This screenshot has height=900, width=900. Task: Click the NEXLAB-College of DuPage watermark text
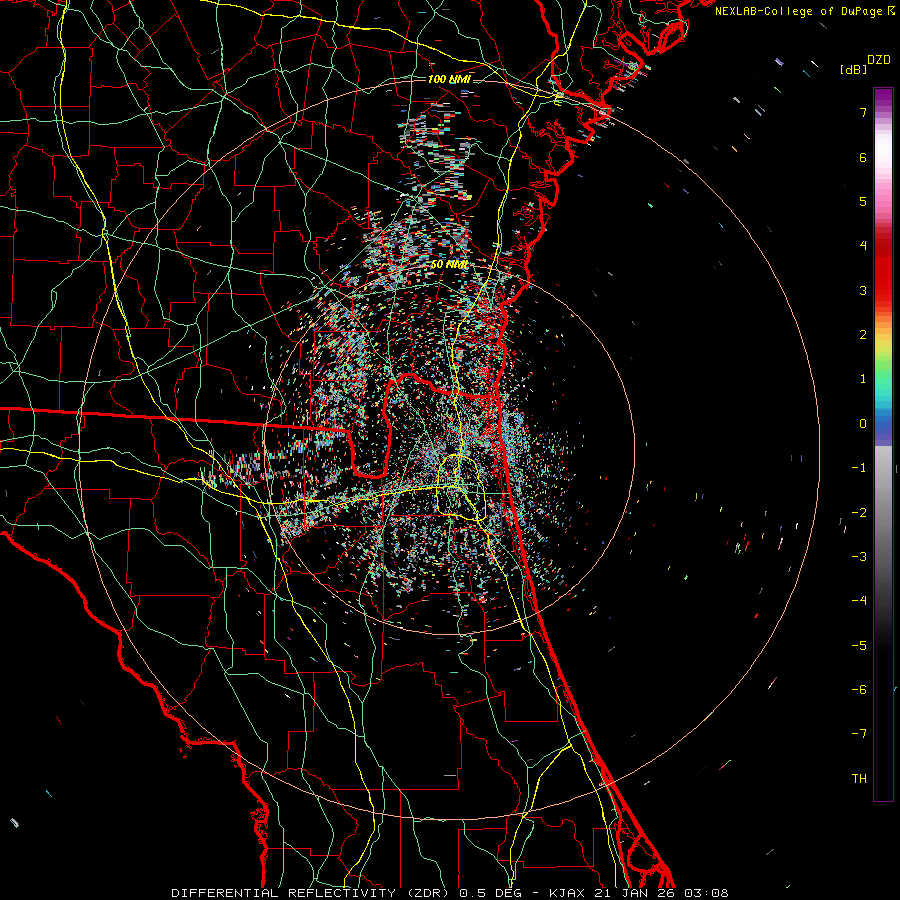click(x=804, y=11)
